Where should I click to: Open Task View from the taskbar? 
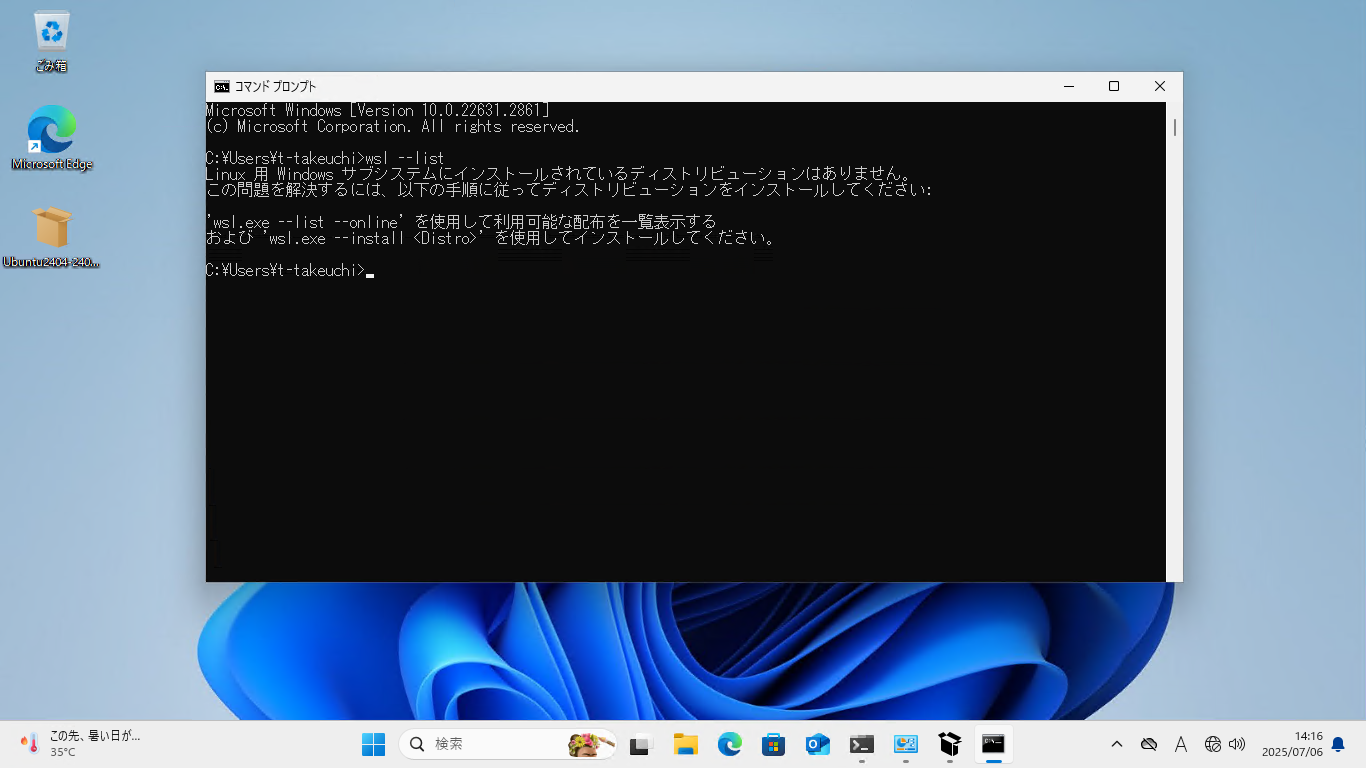(641, 744)
